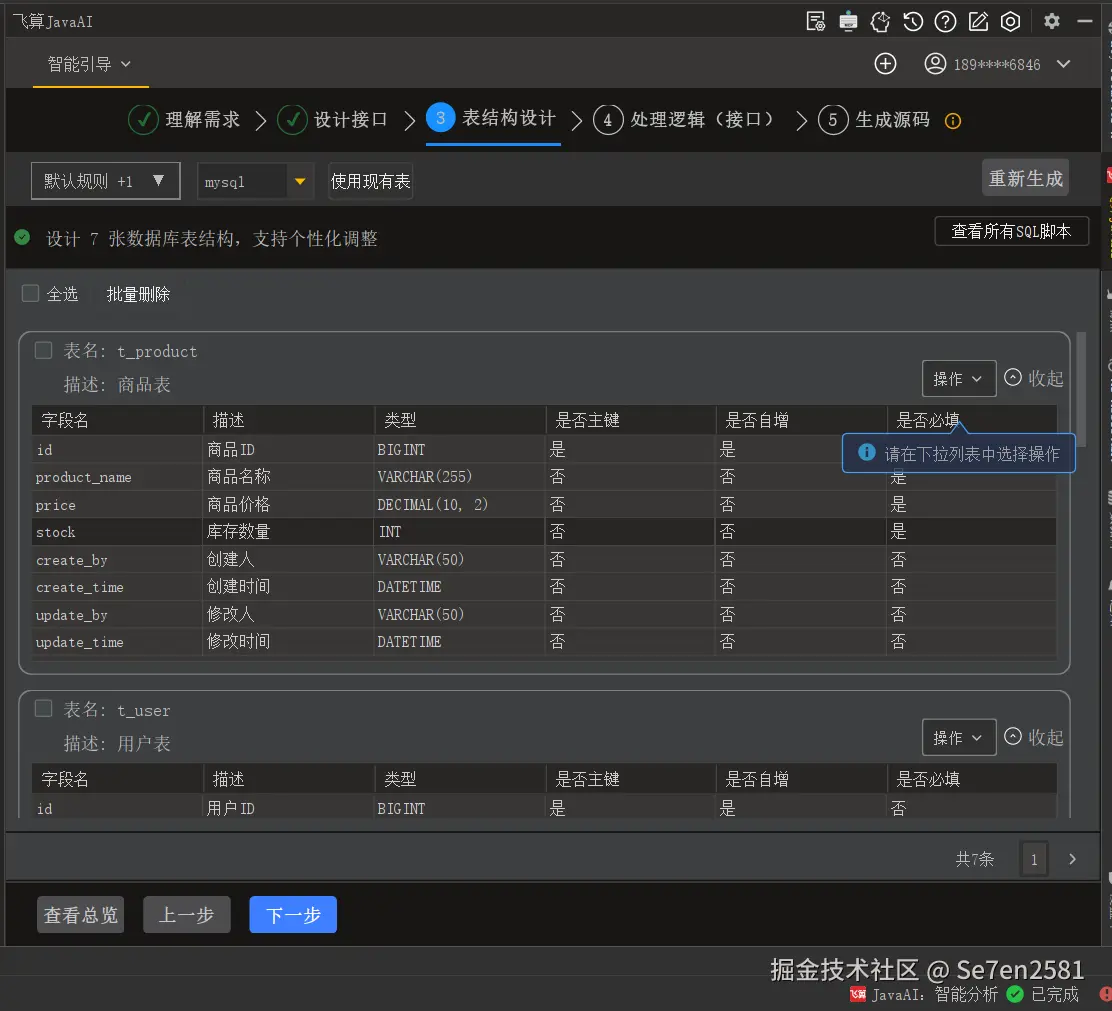Collapse t_user table via 收起
Screen dimensions: 1112x1011
(1045, 737)
